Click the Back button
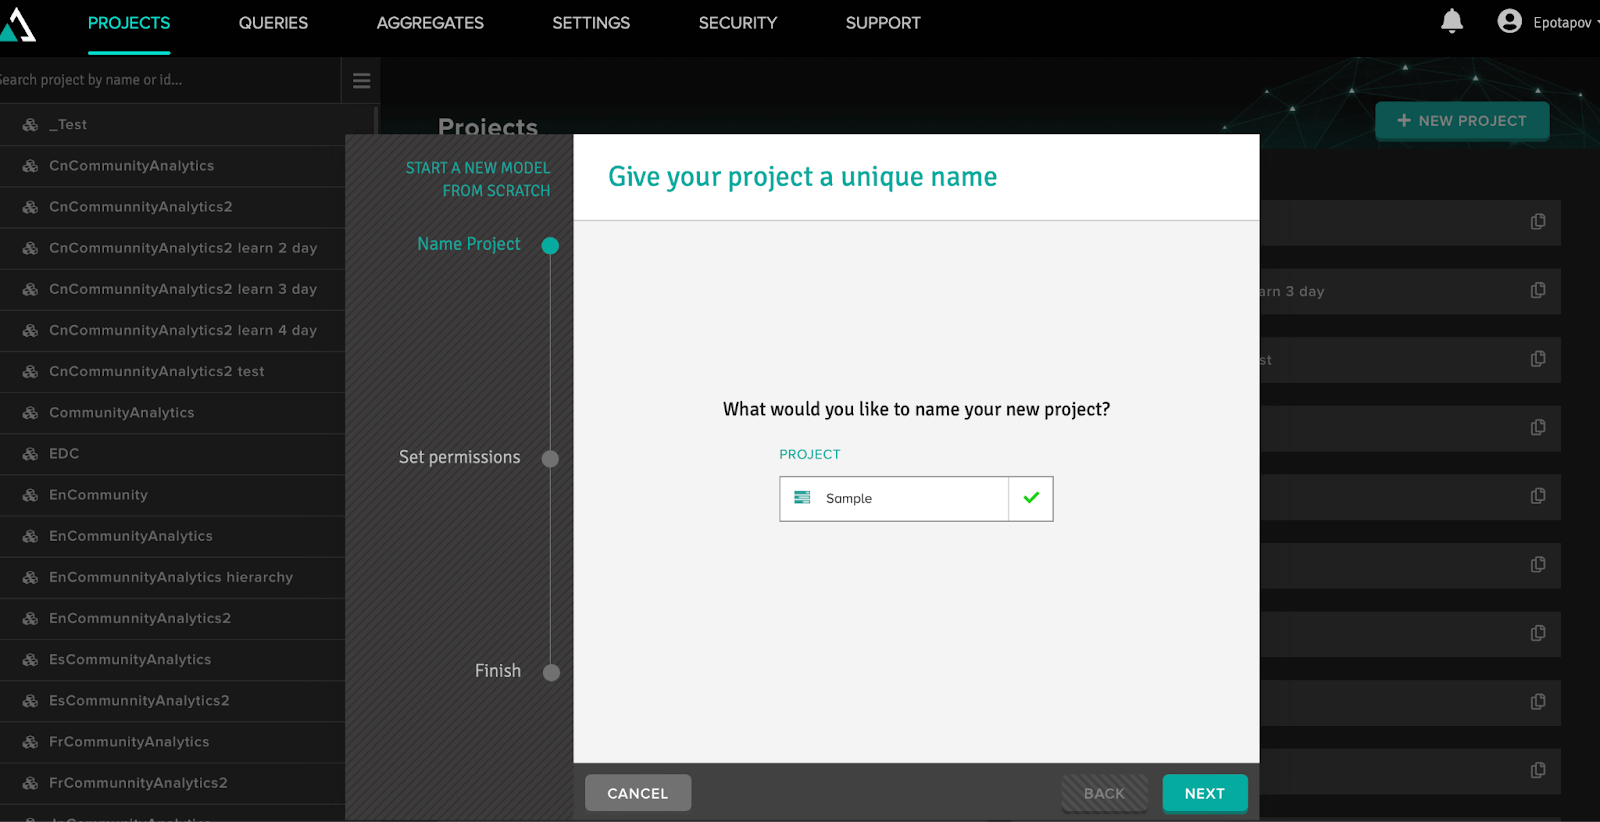Screen dimensions: 1600x822 (x=1105, y=793)
